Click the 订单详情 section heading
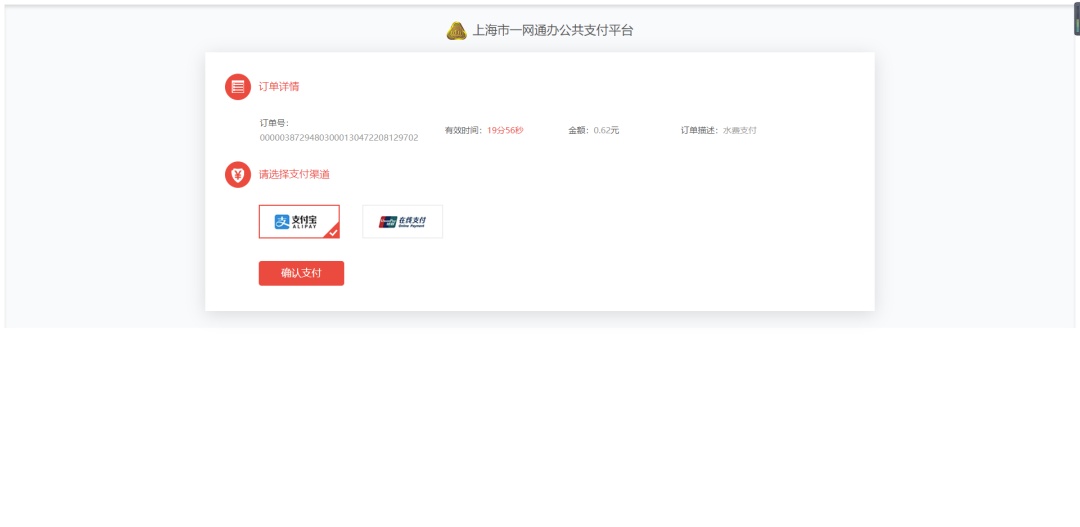Screen dimensions: 1080x527 click(279, 87)
